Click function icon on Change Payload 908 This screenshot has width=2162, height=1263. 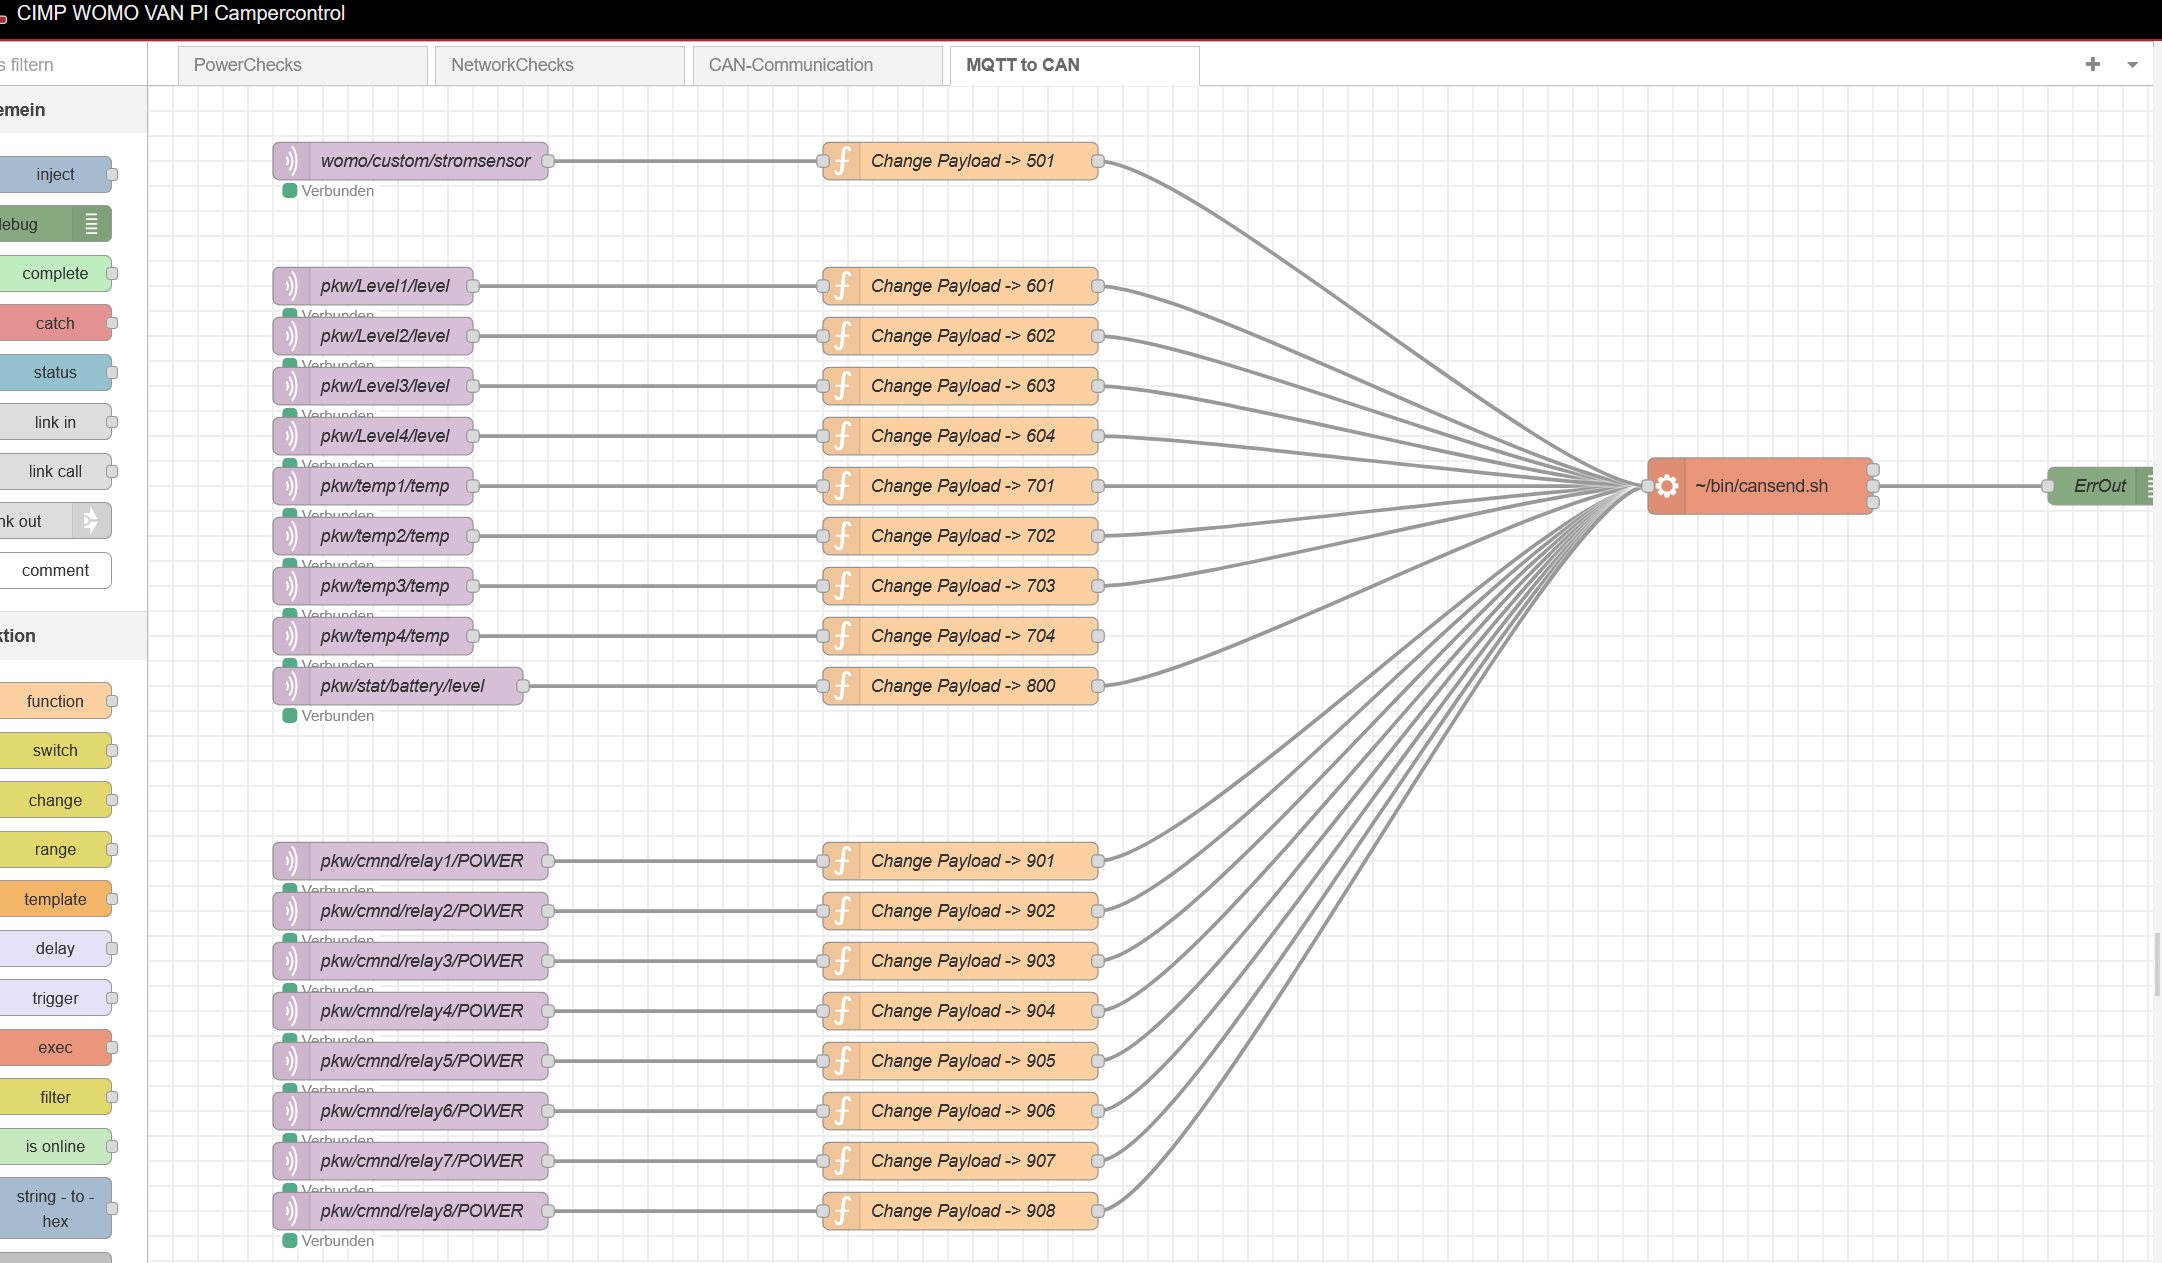click(842, 1211)
